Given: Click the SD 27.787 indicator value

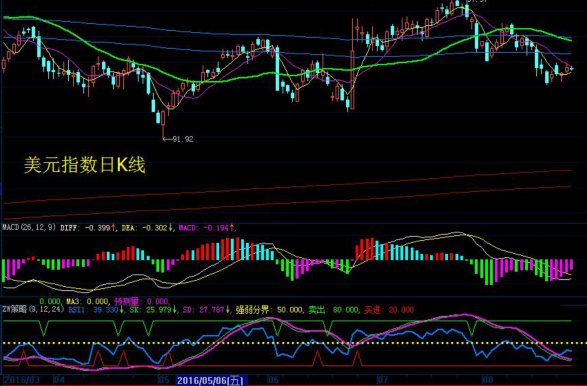Looking at the screenshot, I should pyautogui.click(x=206, y=310).
